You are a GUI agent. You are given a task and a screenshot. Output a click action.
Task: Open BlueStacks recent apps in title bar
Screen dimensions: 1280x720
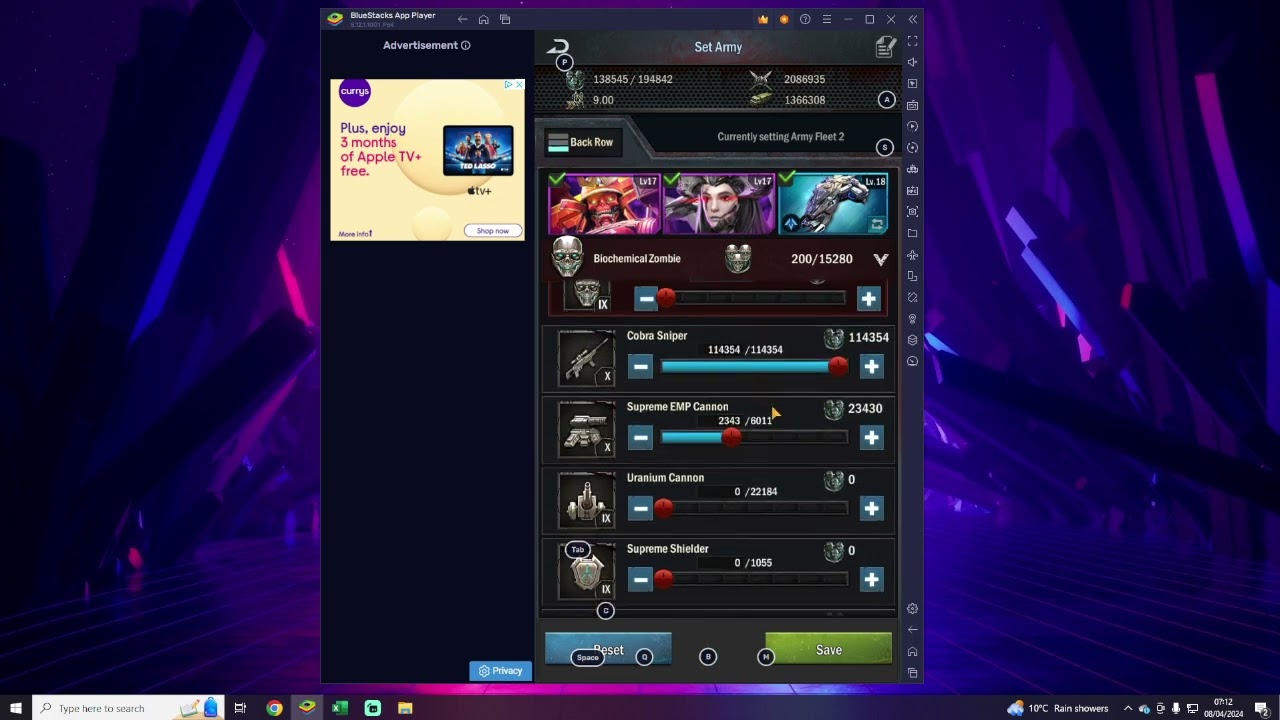tap(505, 19)
